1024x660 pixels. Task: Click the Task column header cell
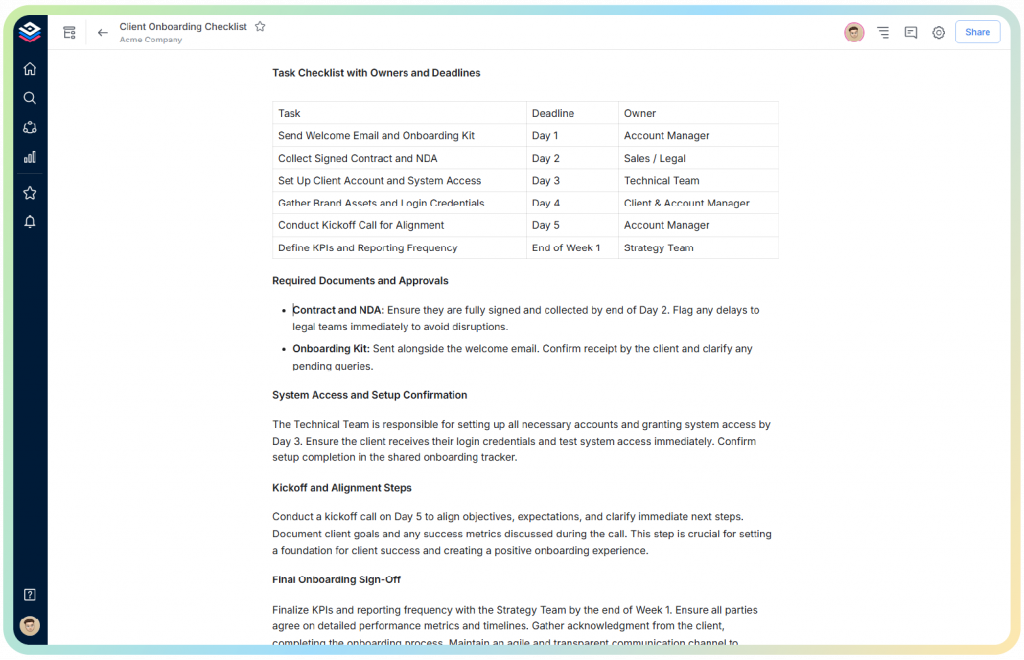tap(399, 113)
